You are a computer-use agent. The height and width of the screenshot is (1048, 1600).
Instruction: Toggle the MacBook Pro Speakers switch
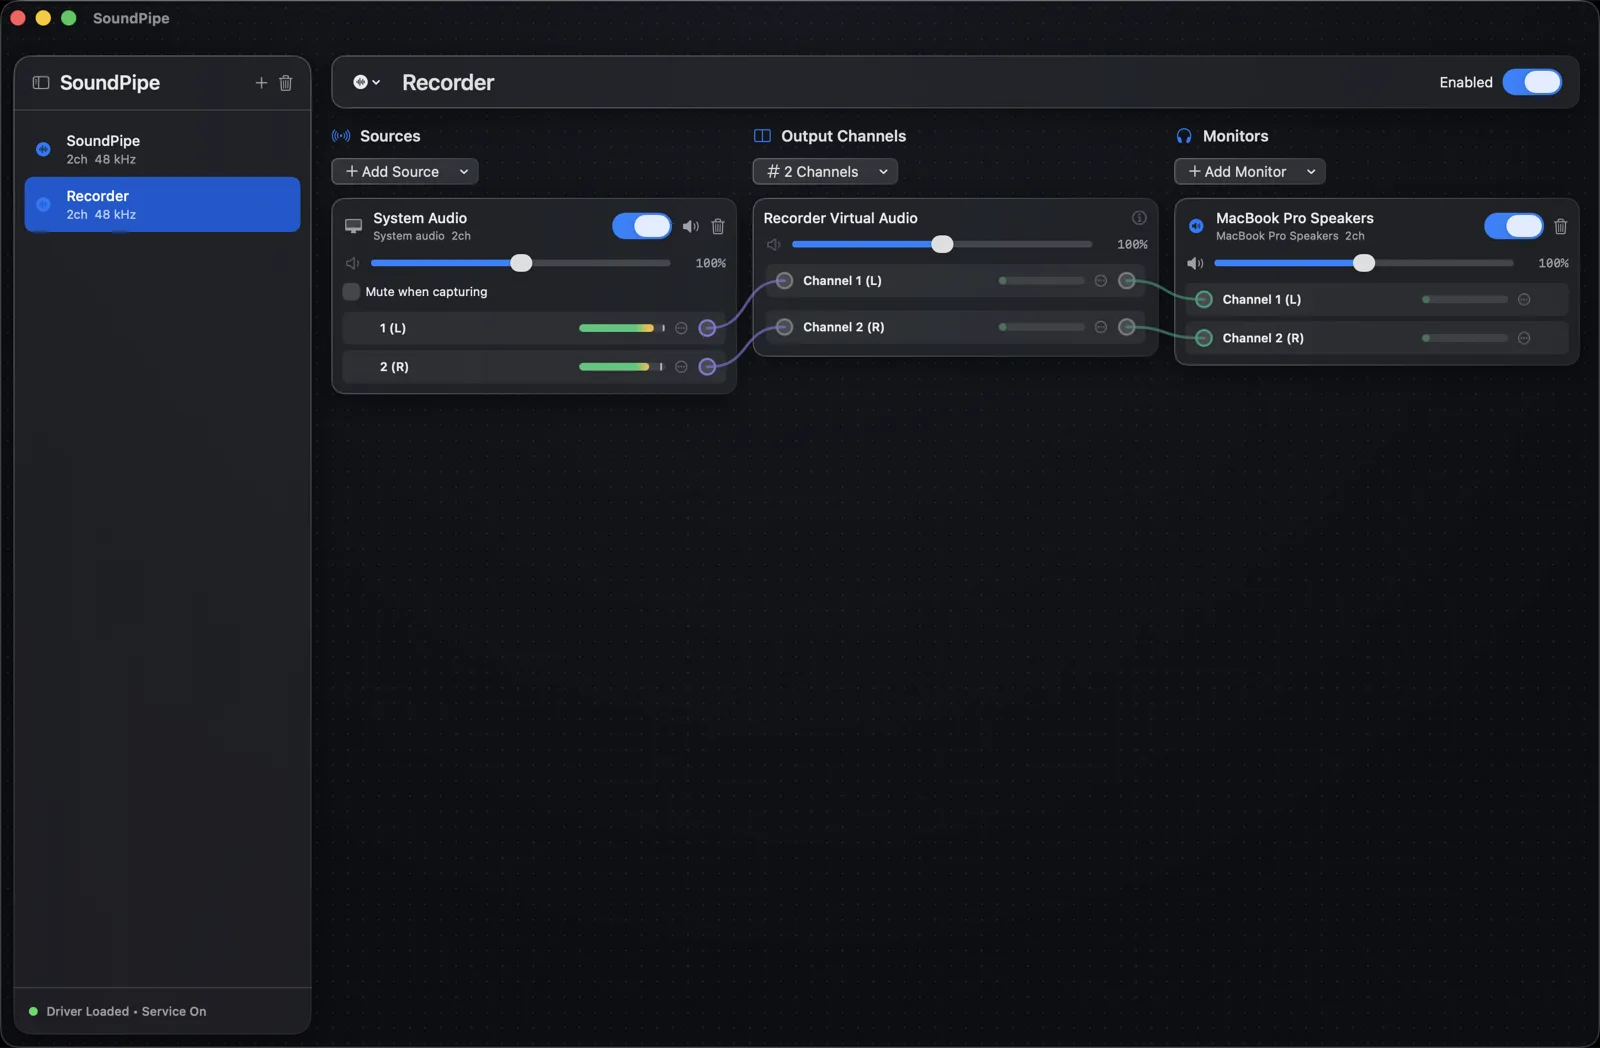(x=1514, y=226)
